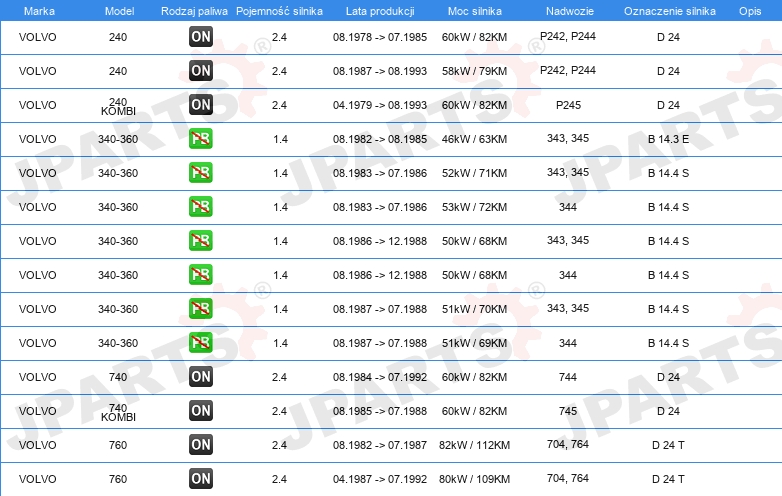Click the B 14.4 S code in the 52kW / 71KM row
The width and height of the screenshot is (782, 496).
pyautogui.click(x=668, y=173)
